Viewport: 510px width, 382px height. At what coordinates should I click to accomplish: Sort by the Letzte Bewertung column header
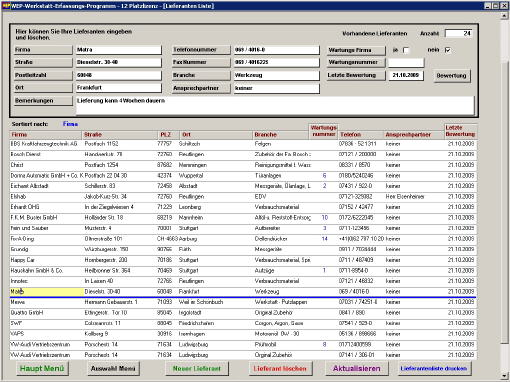[460, 131]
